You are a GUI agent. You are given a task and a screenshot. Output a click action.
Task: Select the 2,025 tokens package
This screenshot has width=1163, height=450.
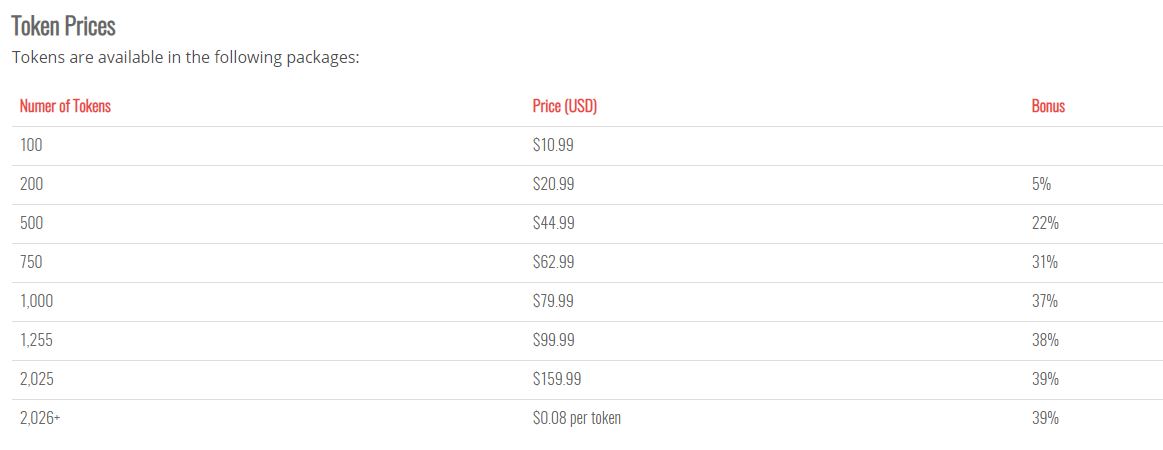36,379
